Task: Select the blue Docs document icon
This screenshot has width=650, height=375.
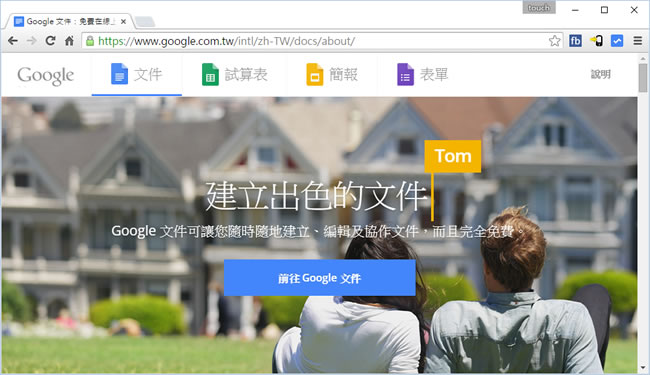Action: 119,74
